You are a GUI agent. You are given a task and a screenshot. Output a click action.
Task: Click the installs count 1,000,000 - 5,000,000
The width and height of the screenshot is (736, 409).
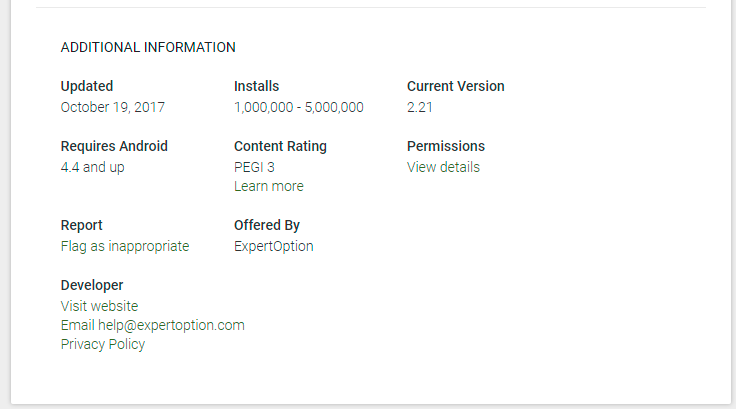coord(299,108)
